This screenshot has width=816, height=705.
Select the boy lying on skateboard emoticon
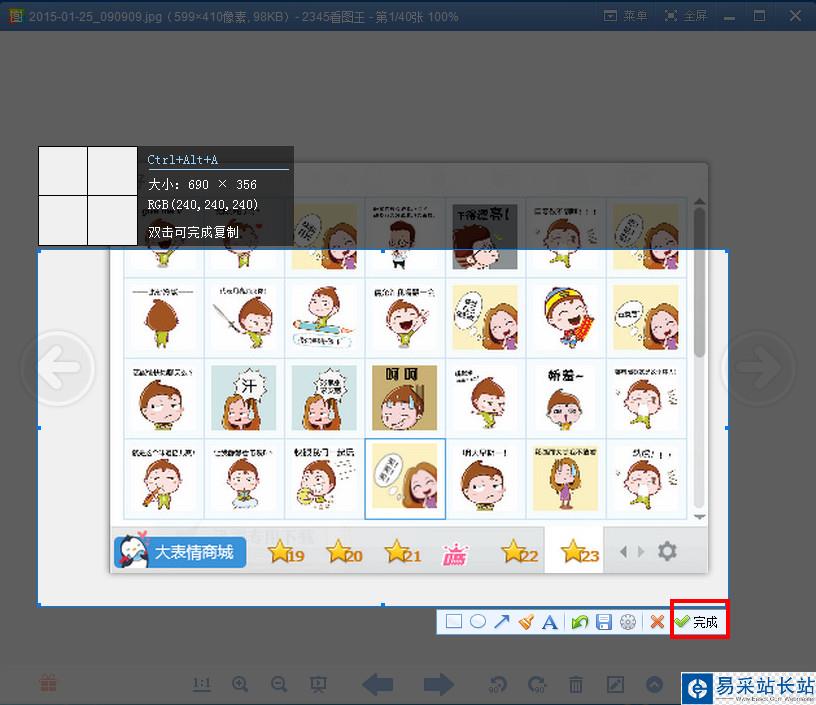pyautogui.click(x=324, y=317)
